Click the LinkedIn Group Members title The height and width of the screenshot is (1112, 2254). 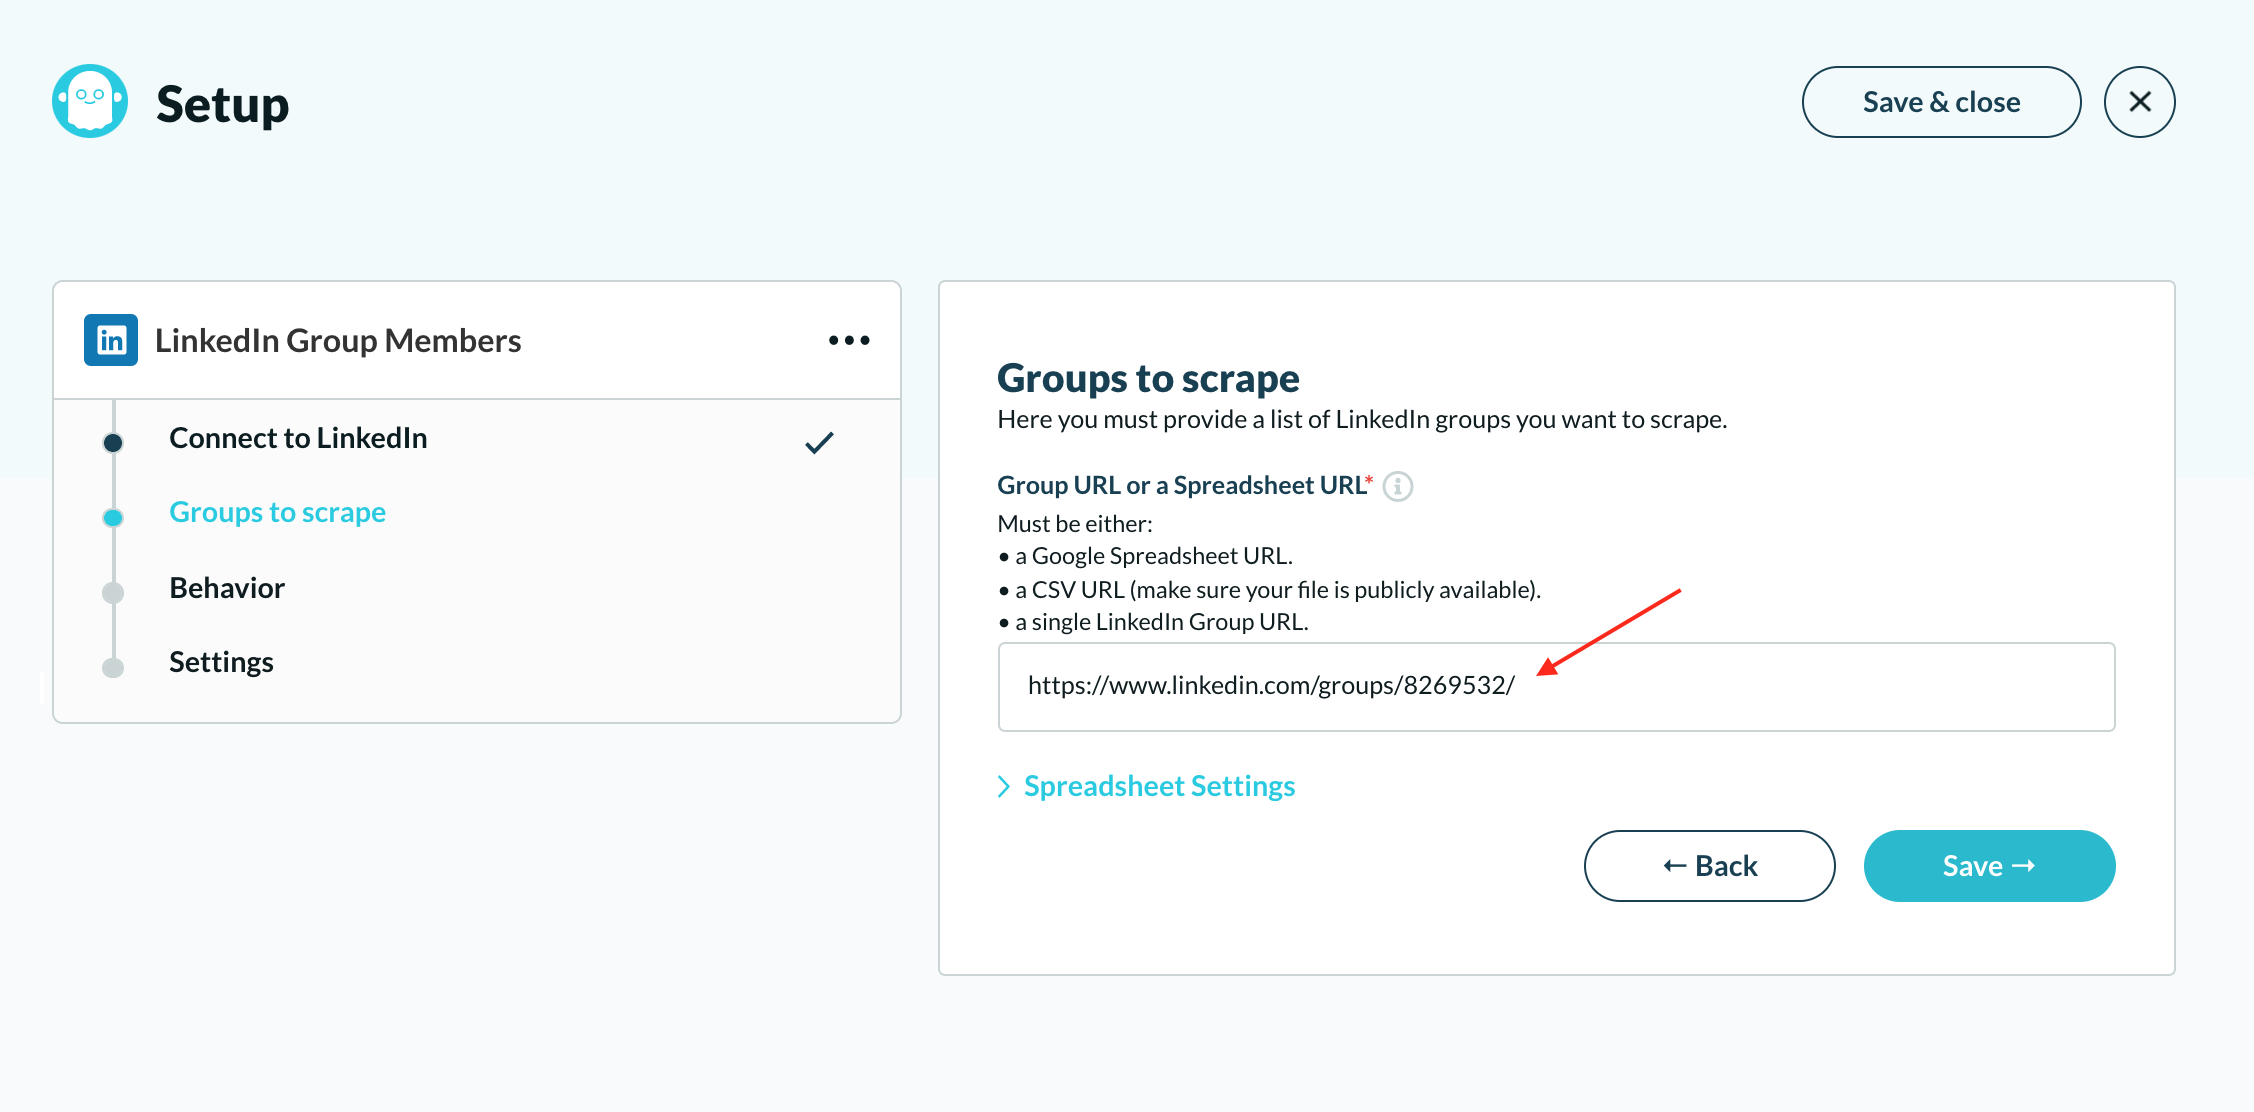(338, 340)
